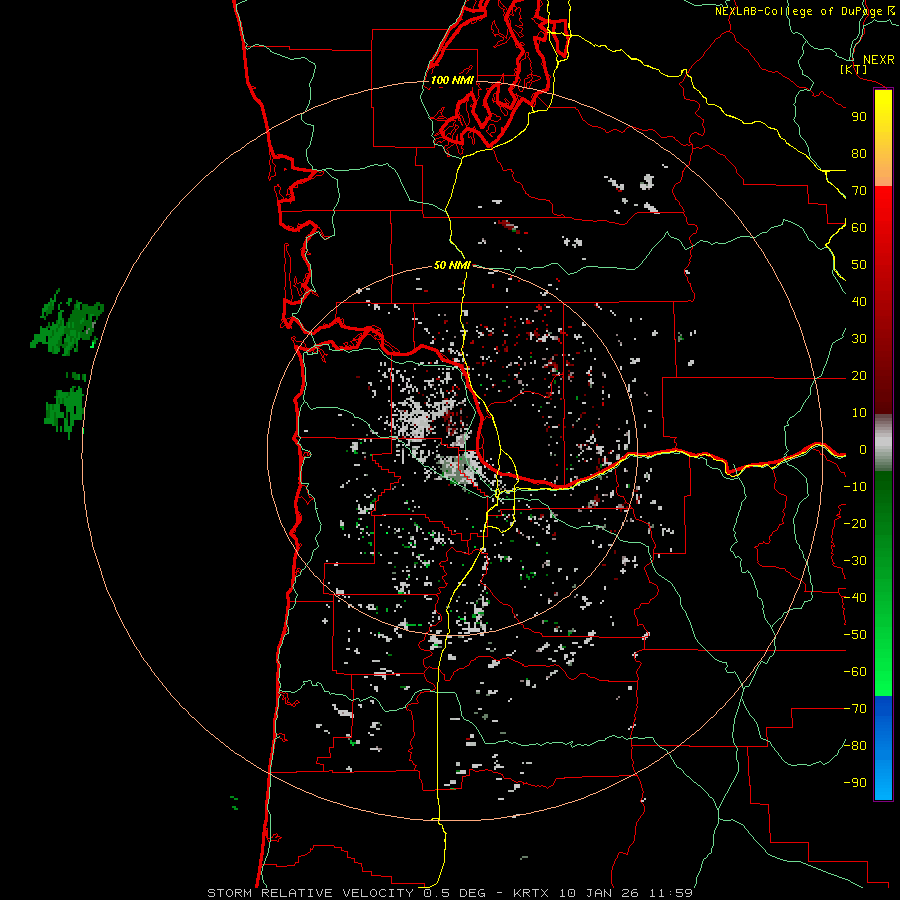This screenshot has height=900, width=900.
Task: Select the -70 value on velocity scale
Action: pyautogui.click(x=855, y=709)
